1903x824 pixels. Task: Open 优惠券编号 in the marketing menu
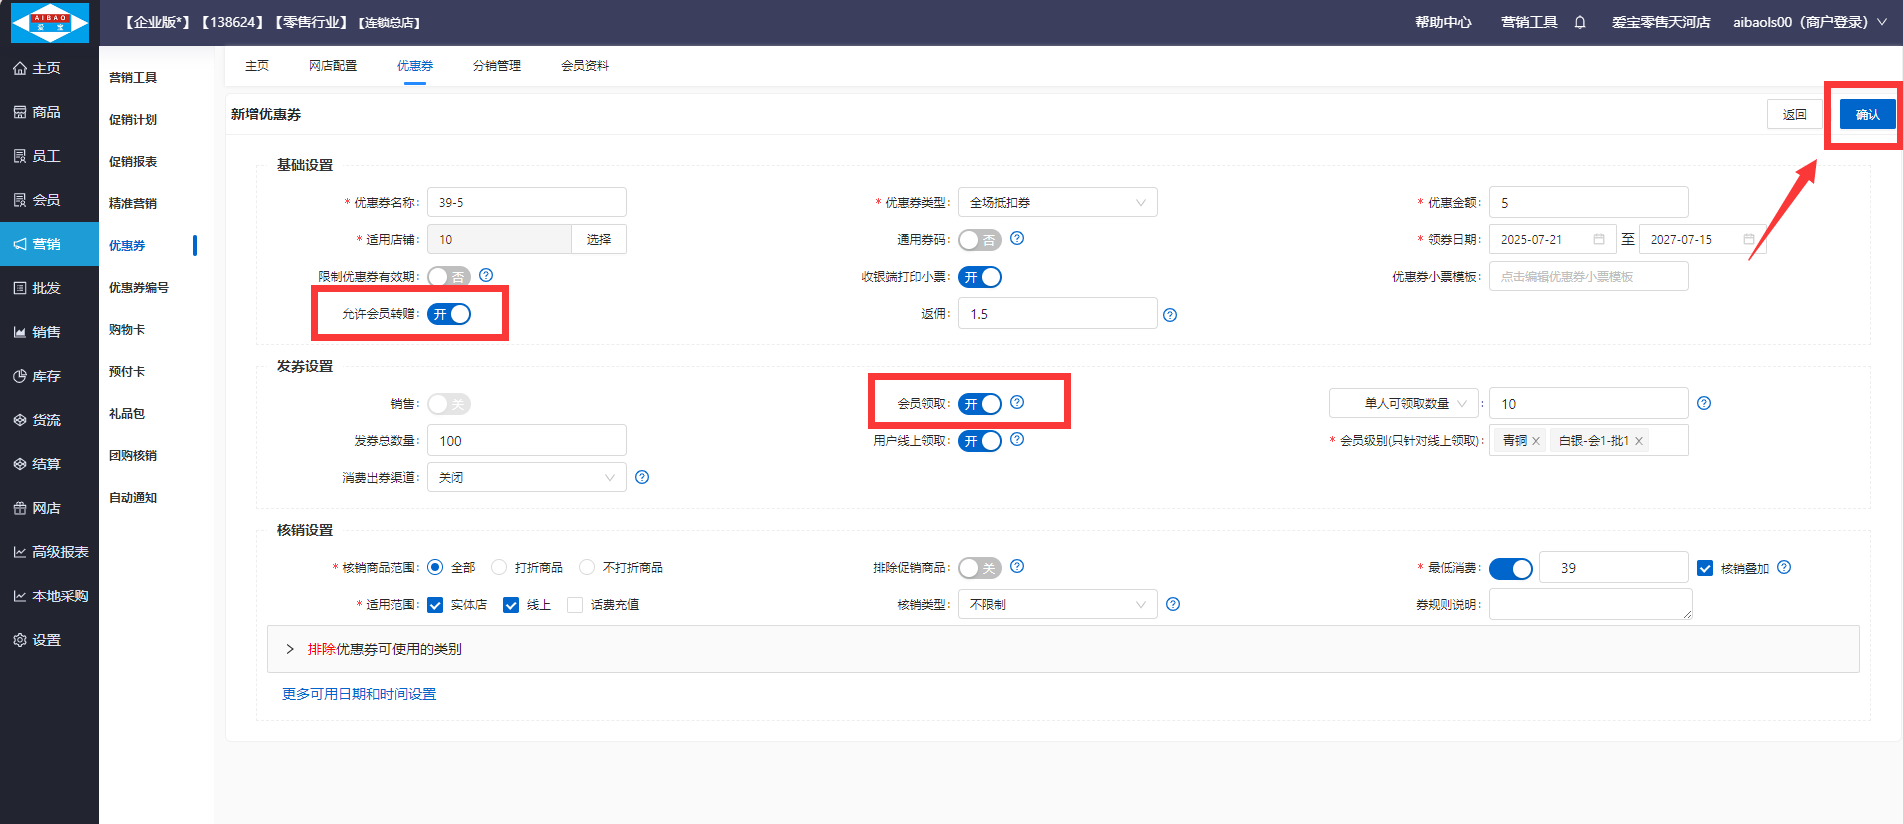click(139, 288)
